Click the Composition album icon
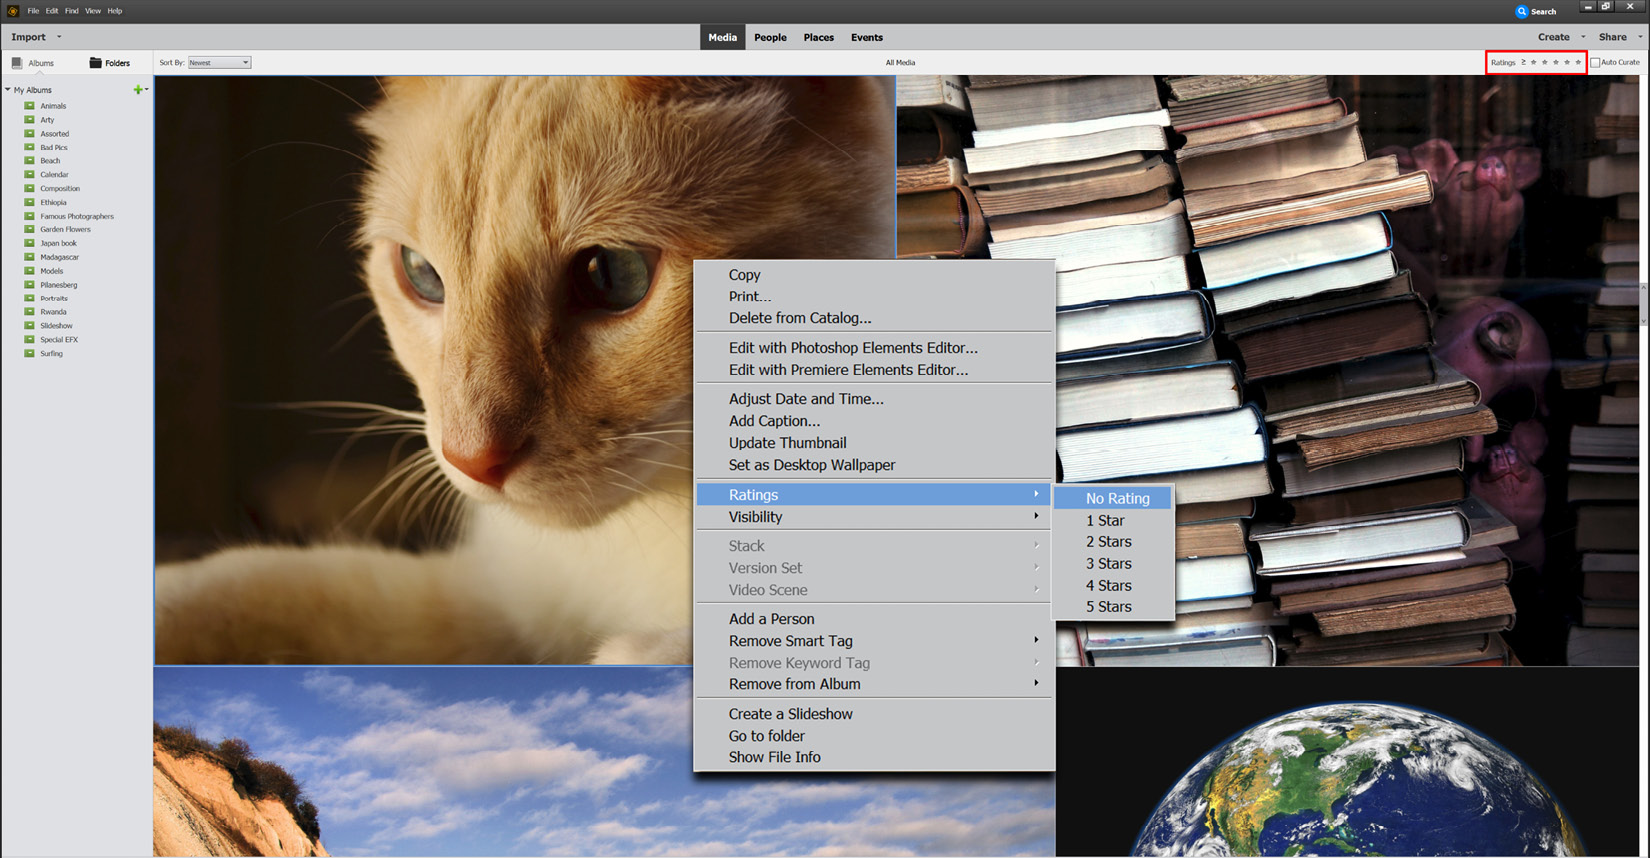The image size is (1650, 858). [30, 188]
